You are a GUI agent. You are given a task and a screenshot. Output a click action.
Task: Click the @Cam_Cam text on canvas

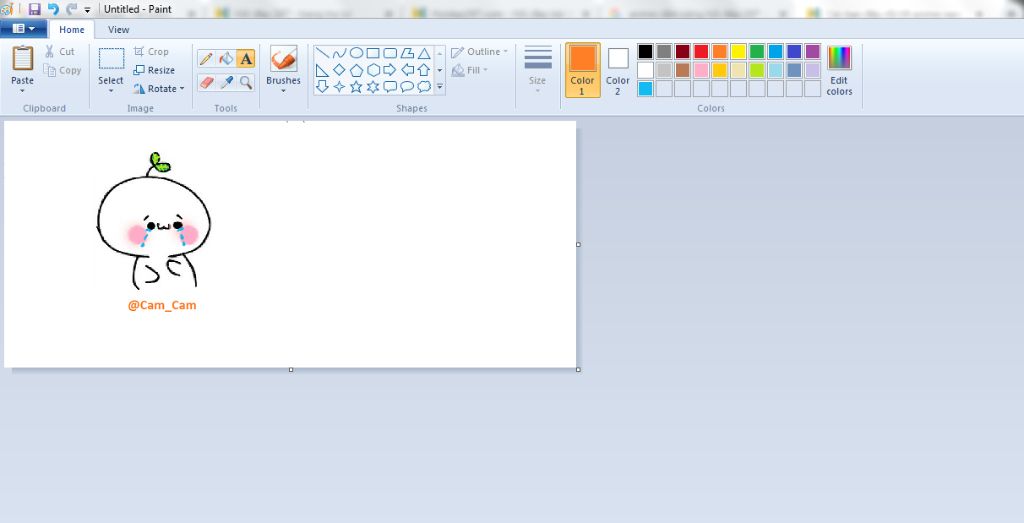tap(162, 305)
